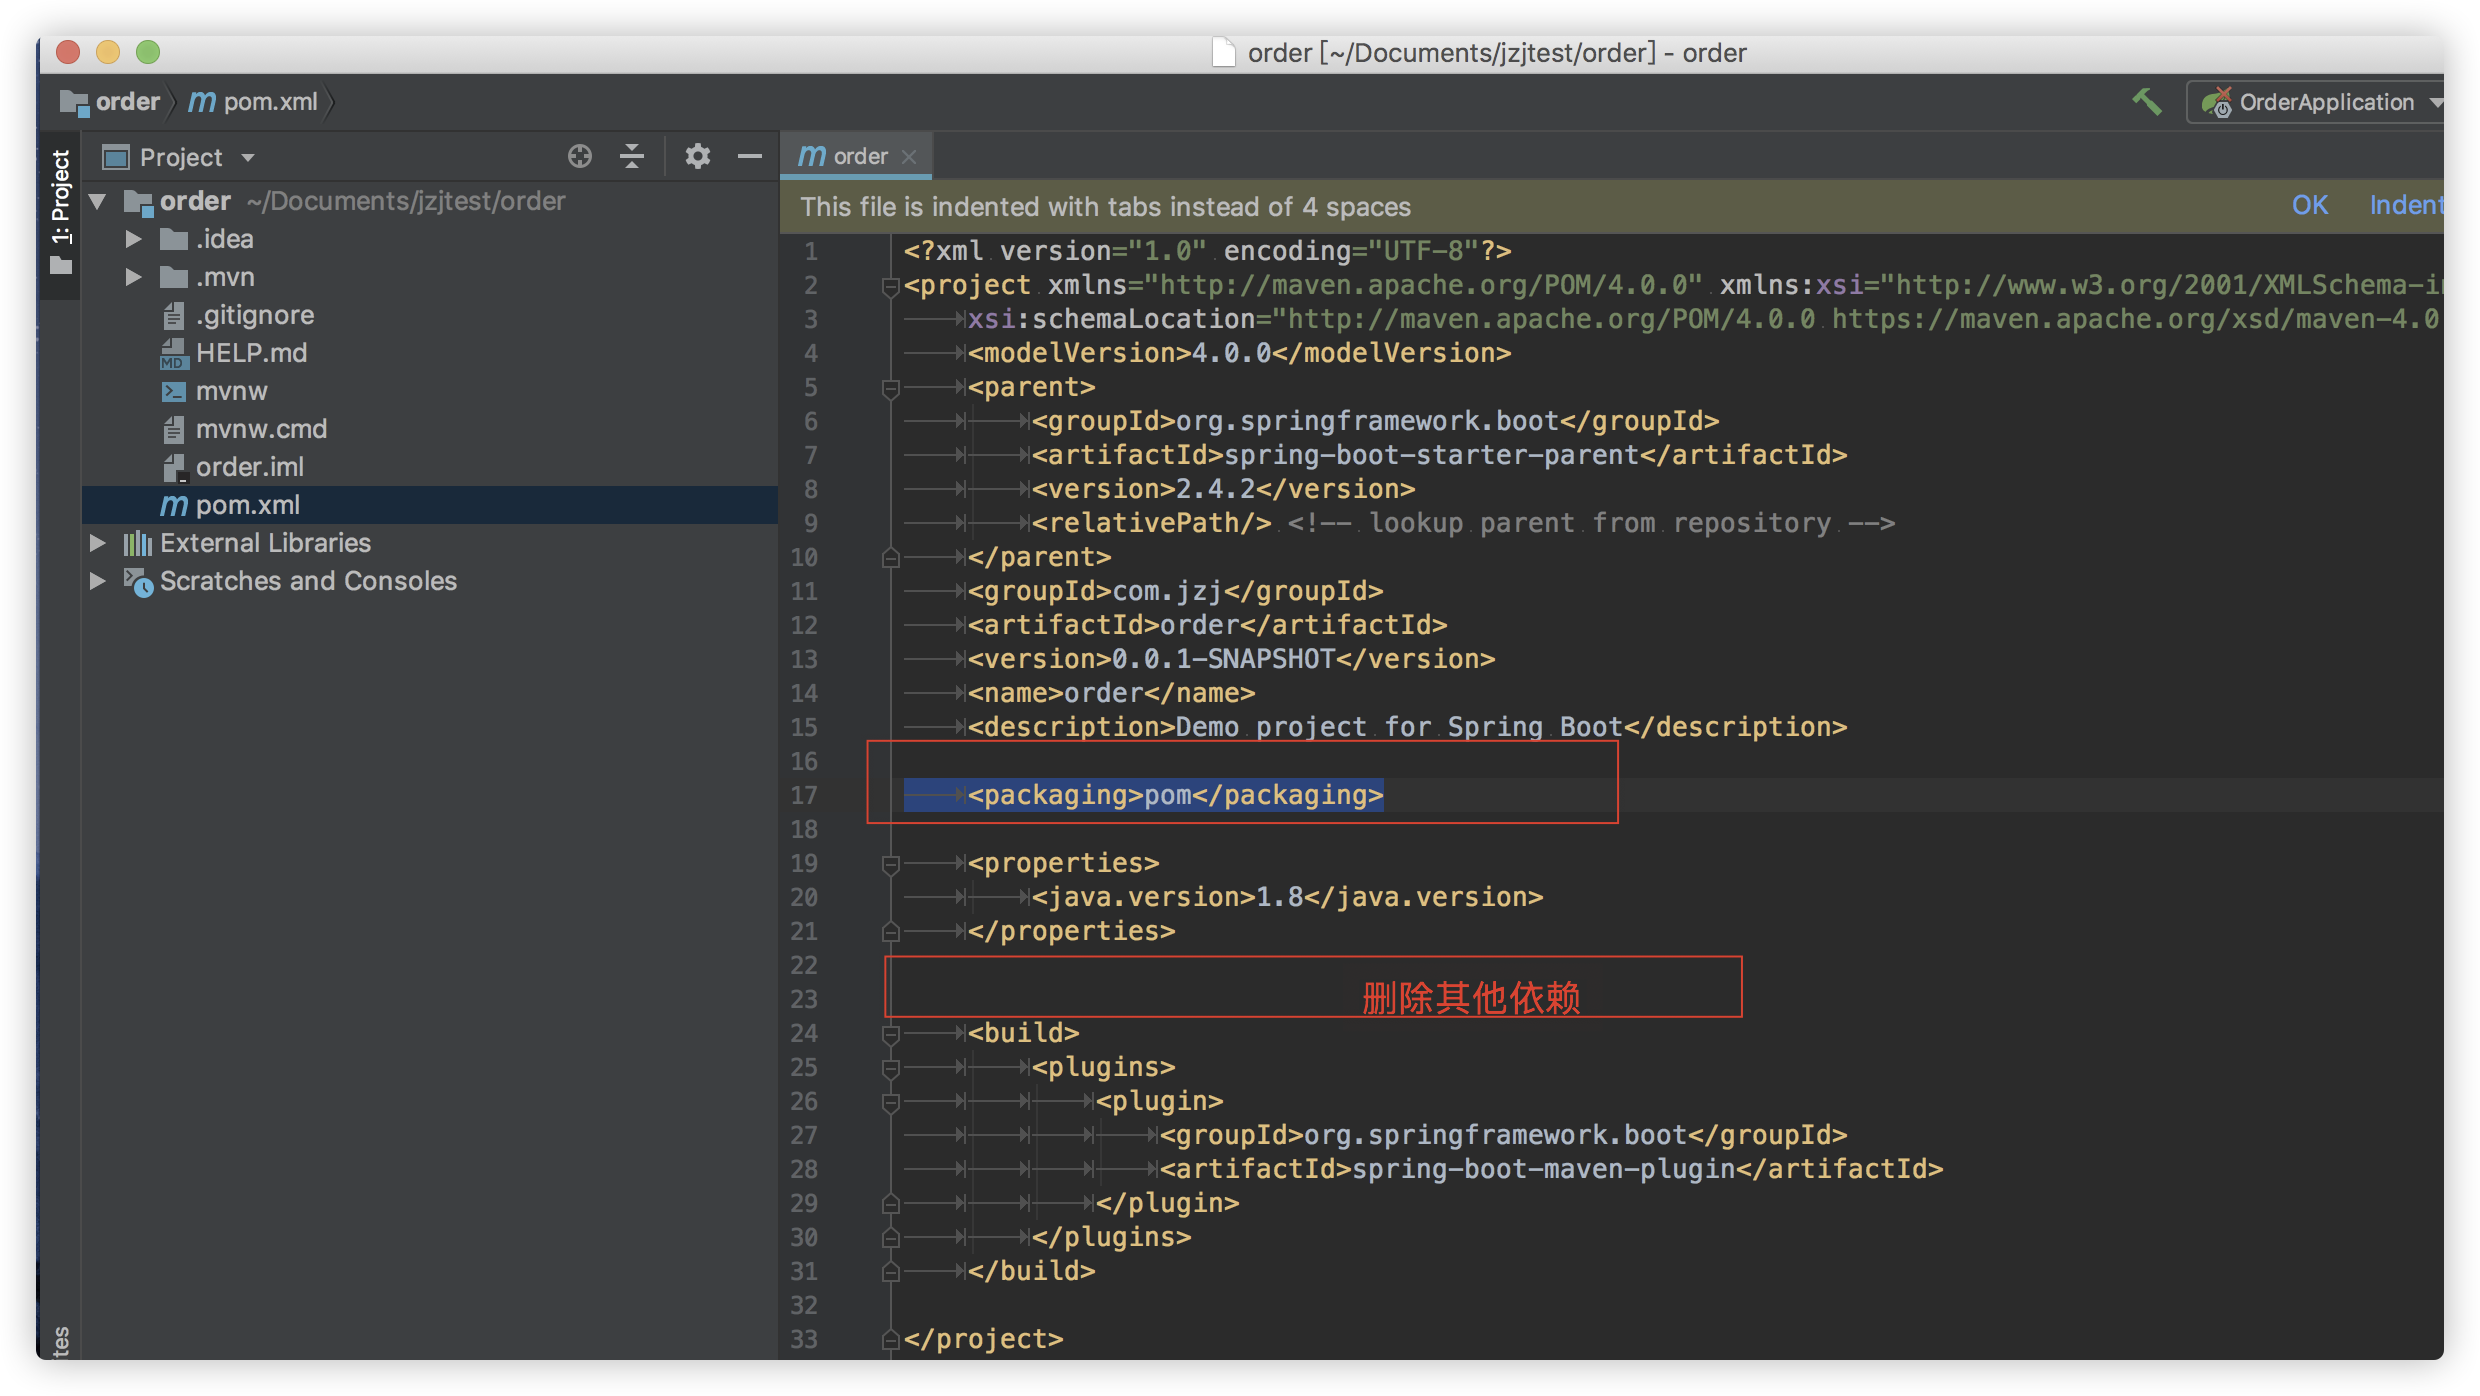Close the order editor tab

tap(909, 157)
